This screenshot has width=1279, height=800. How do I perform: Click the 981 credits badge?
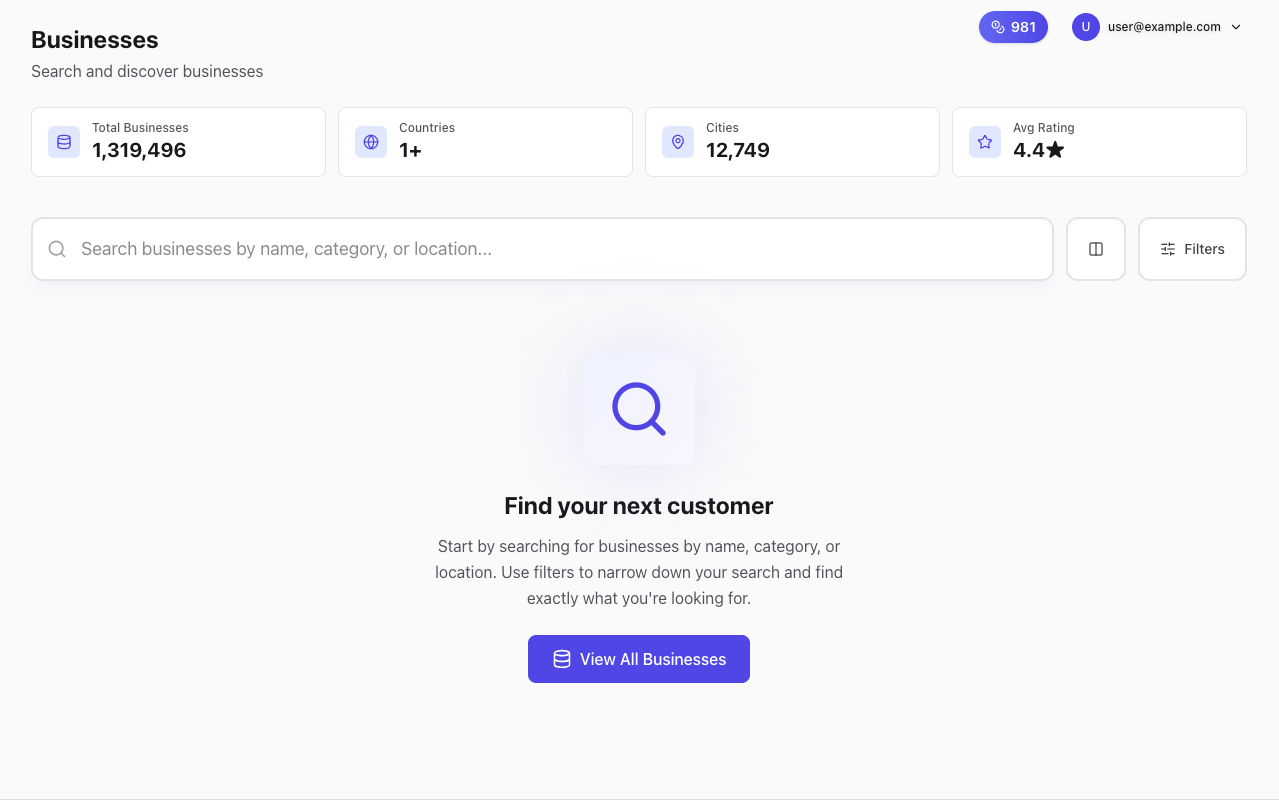[x=1013, y=27]
